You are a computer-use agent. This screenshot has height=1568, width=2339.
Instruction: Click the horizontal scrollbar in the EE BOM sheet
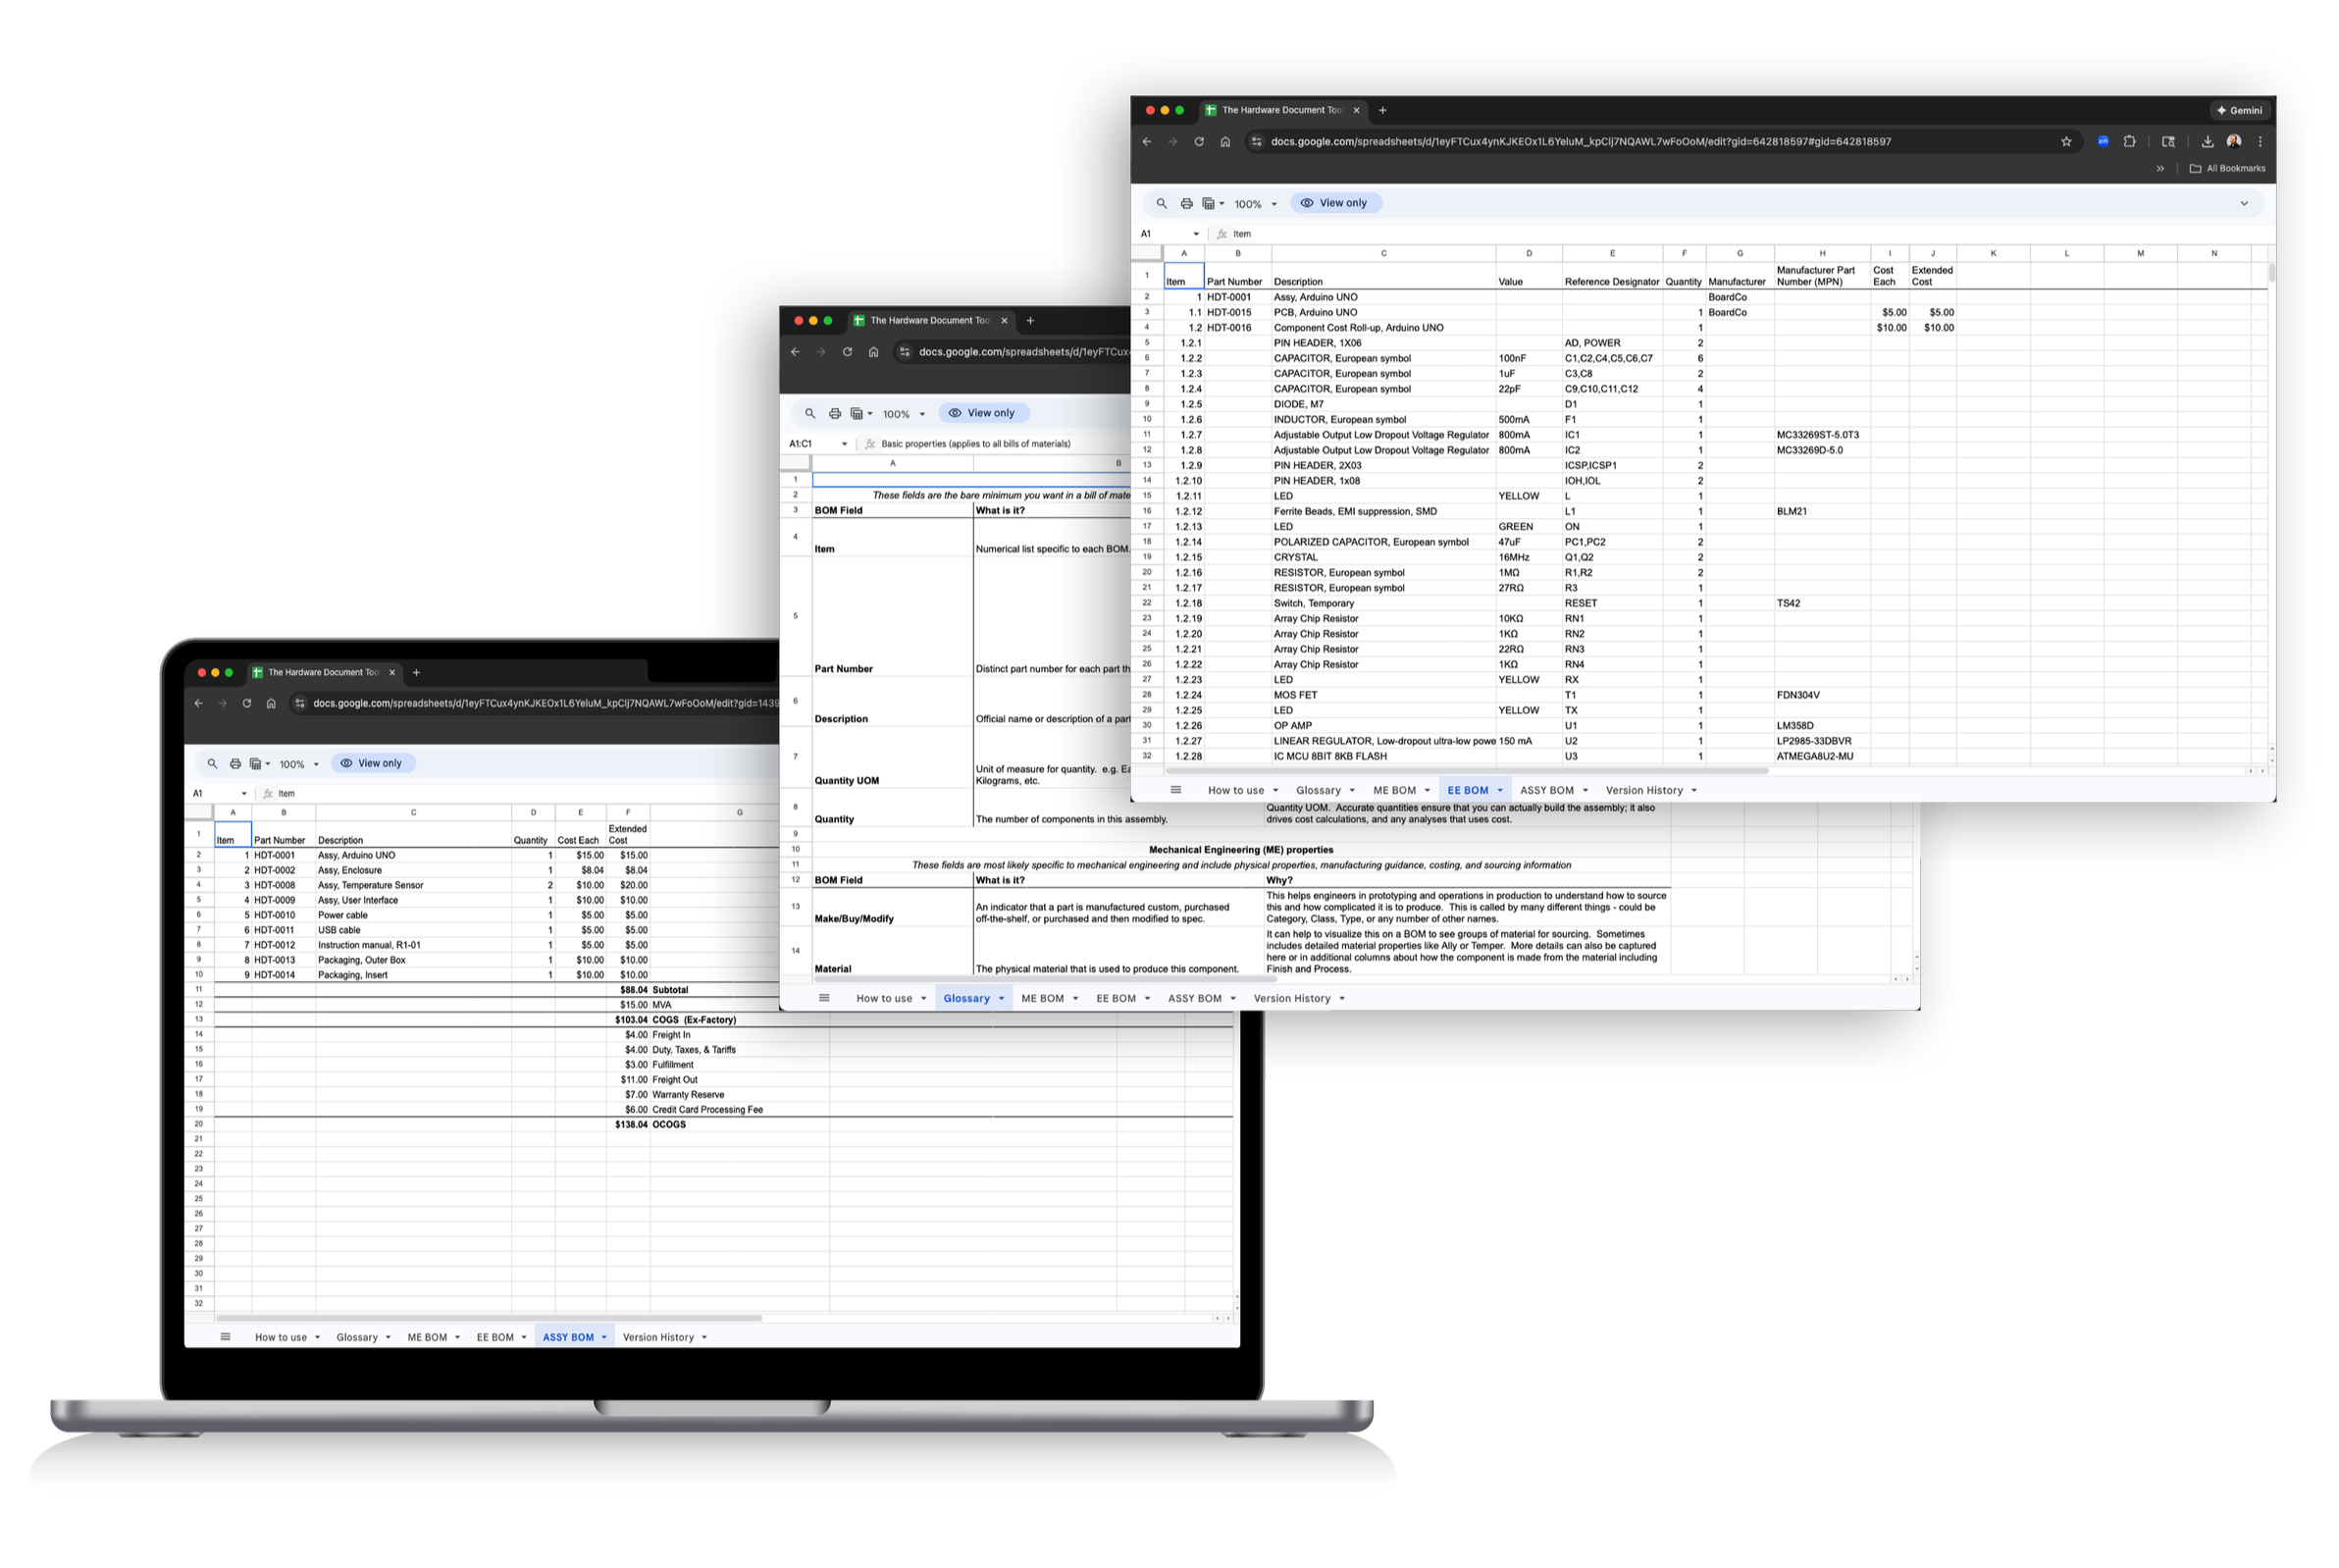[1466, 771]
